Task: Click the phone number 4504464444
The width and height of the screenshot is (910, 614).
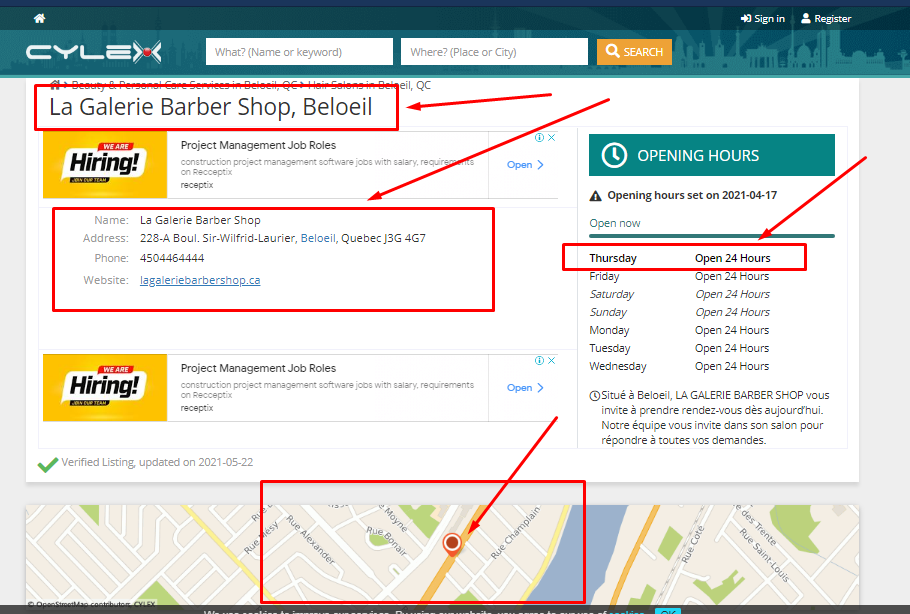Action: click(x=172, y=258)
